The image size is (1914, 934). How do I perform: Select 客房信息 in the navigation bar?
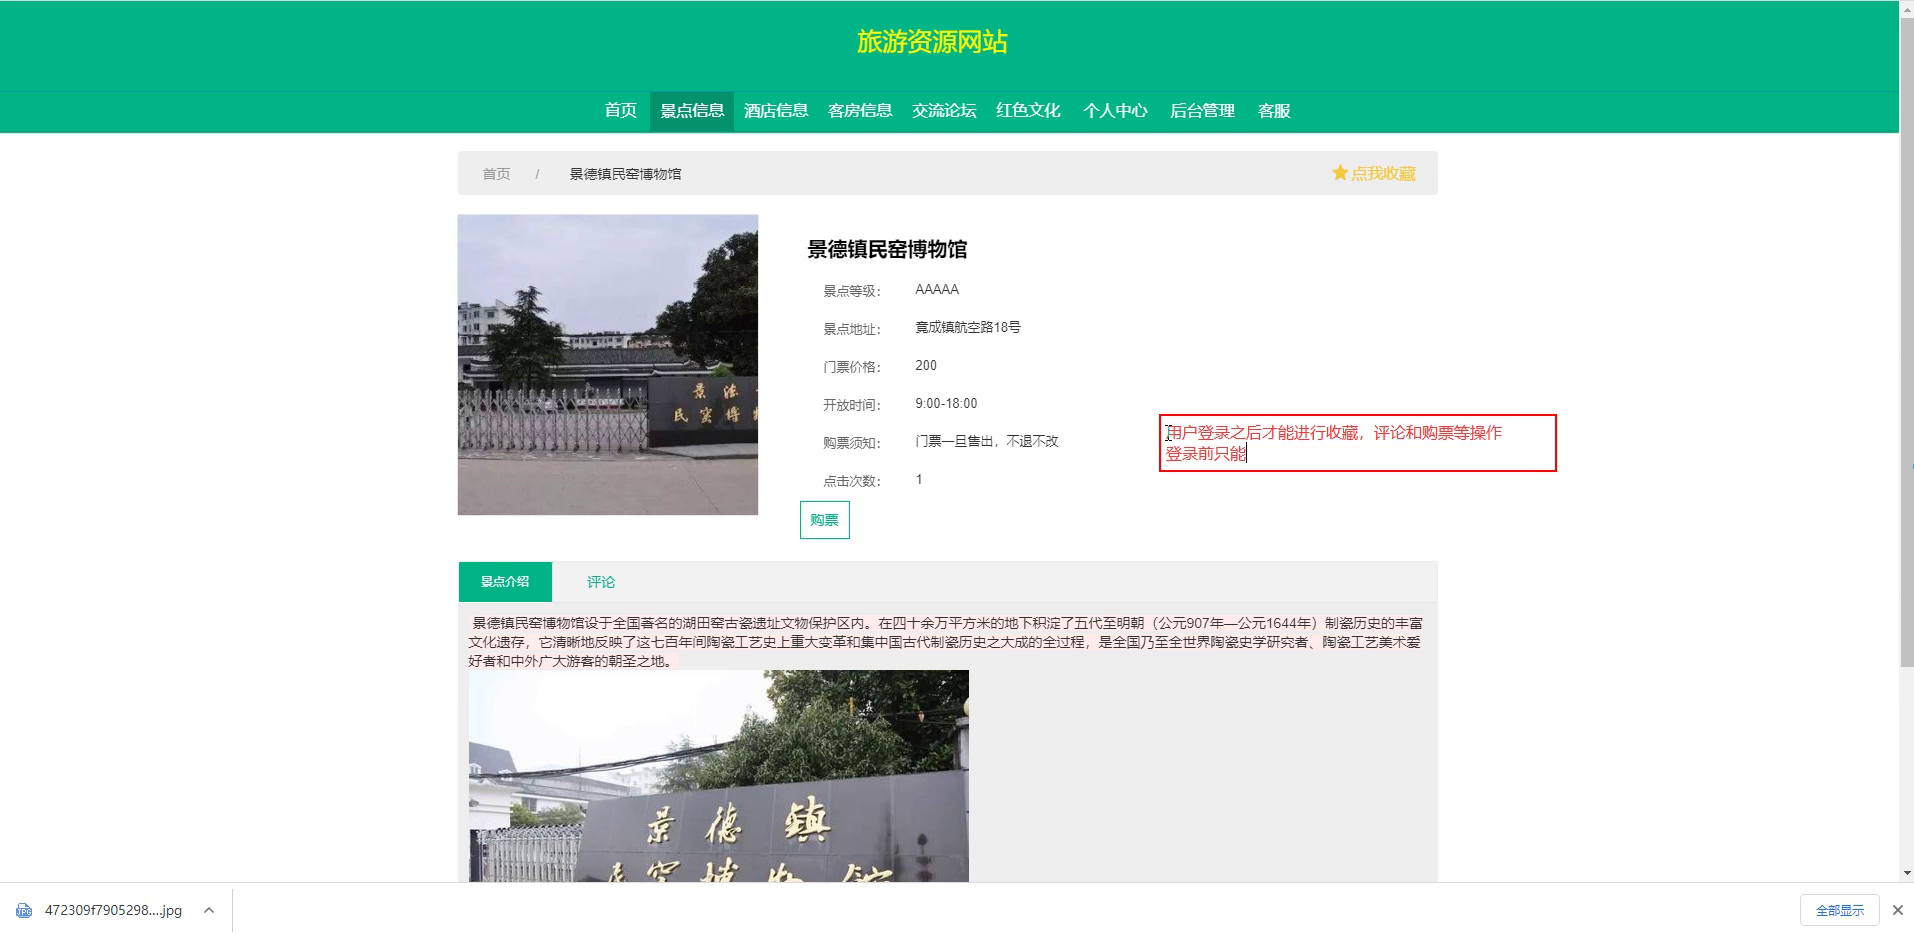tap(860, 111)
